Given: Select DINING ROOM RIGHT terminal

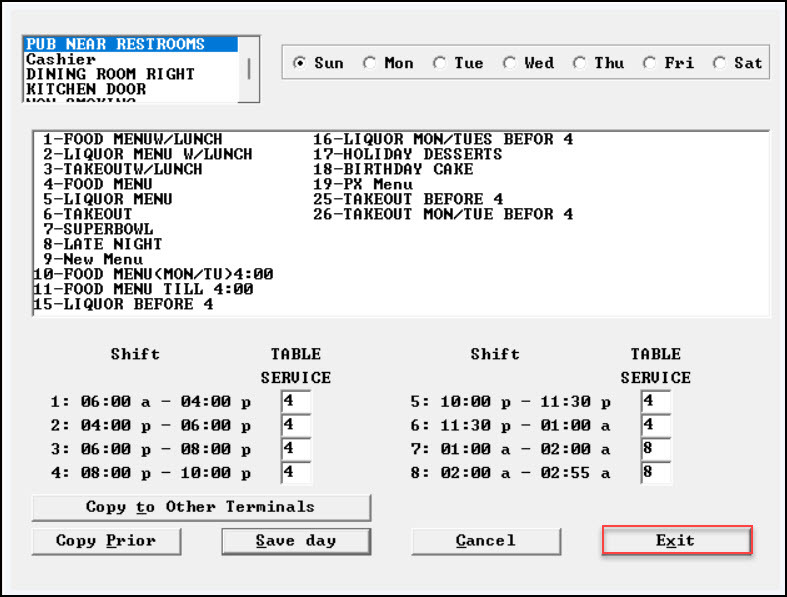Looking at the screenshot, I should coord(110,74).
